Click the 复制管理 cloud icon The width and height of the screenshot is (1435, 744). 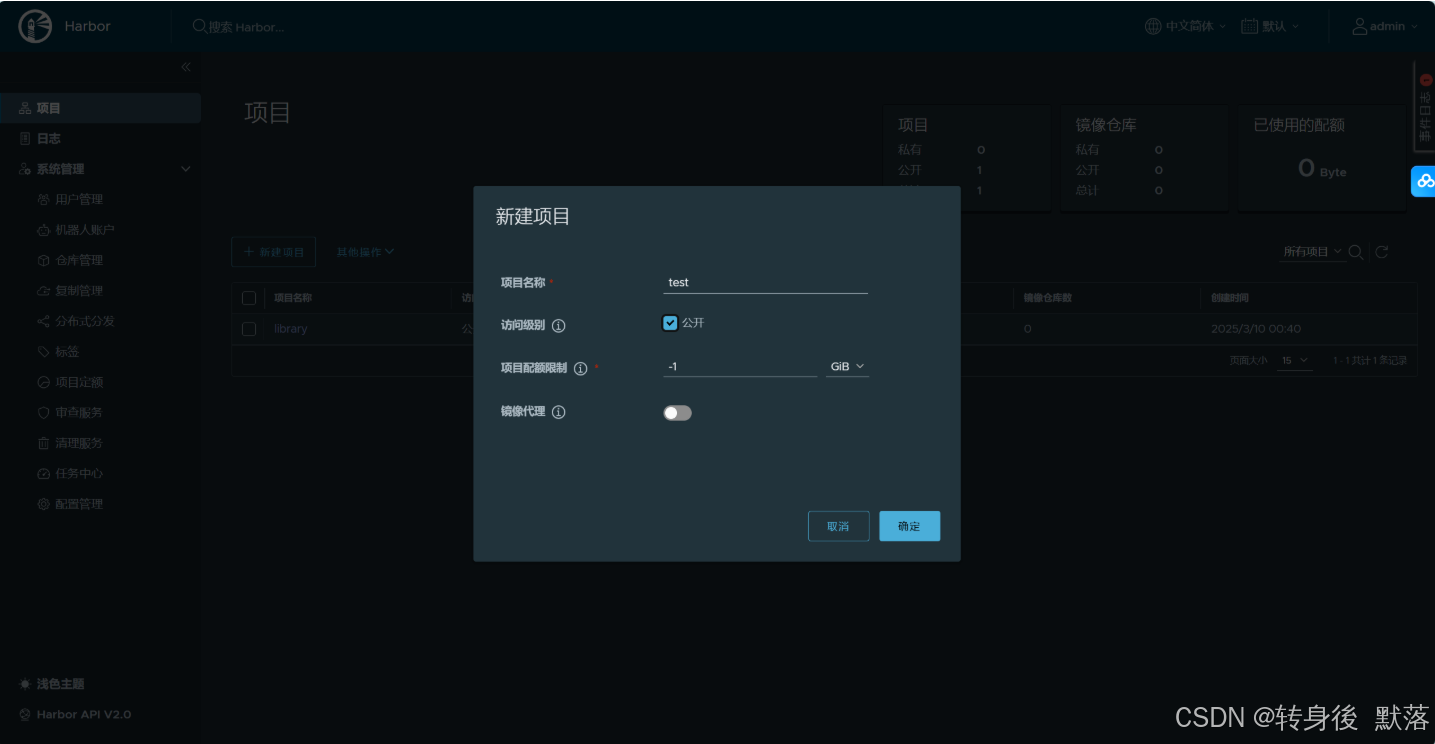coord(43,291)
